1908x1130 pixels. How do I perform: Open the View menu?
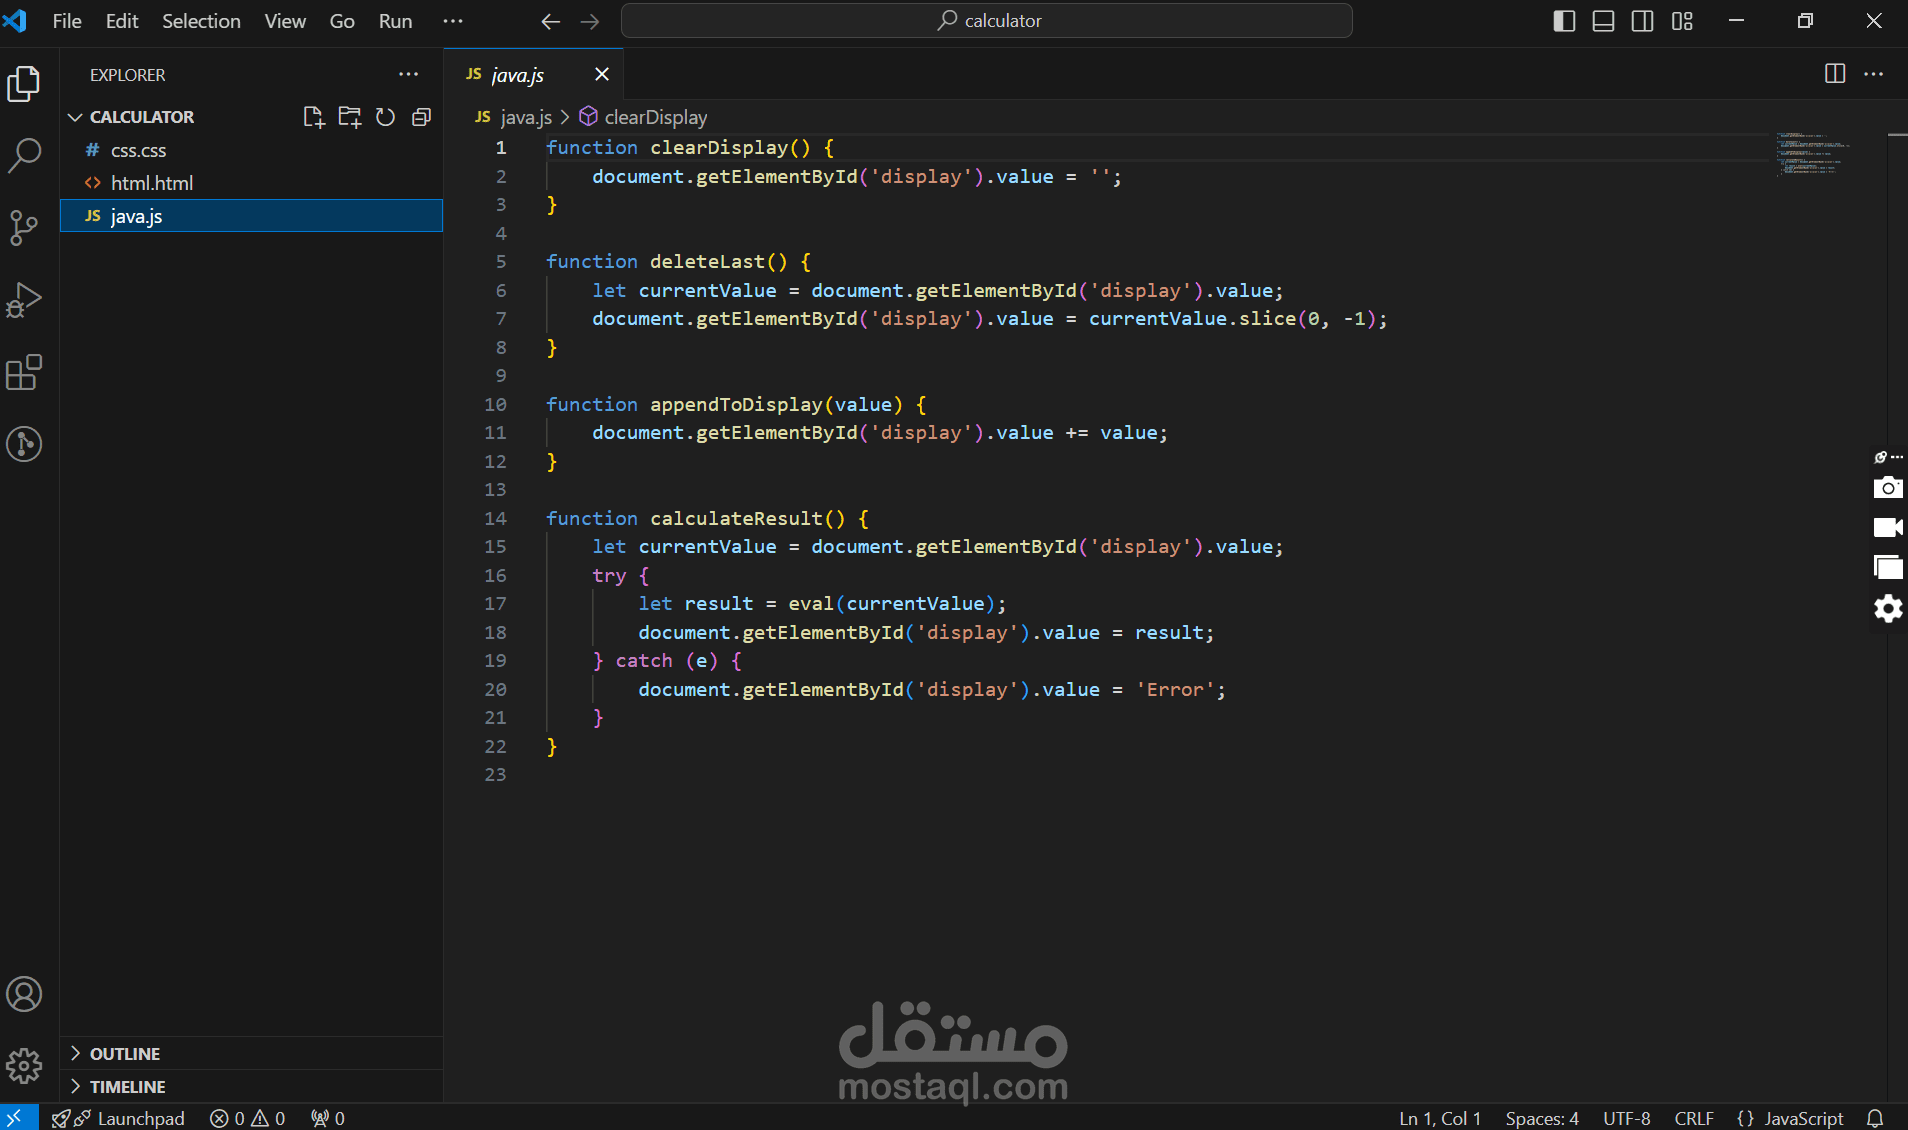[285, 21]
